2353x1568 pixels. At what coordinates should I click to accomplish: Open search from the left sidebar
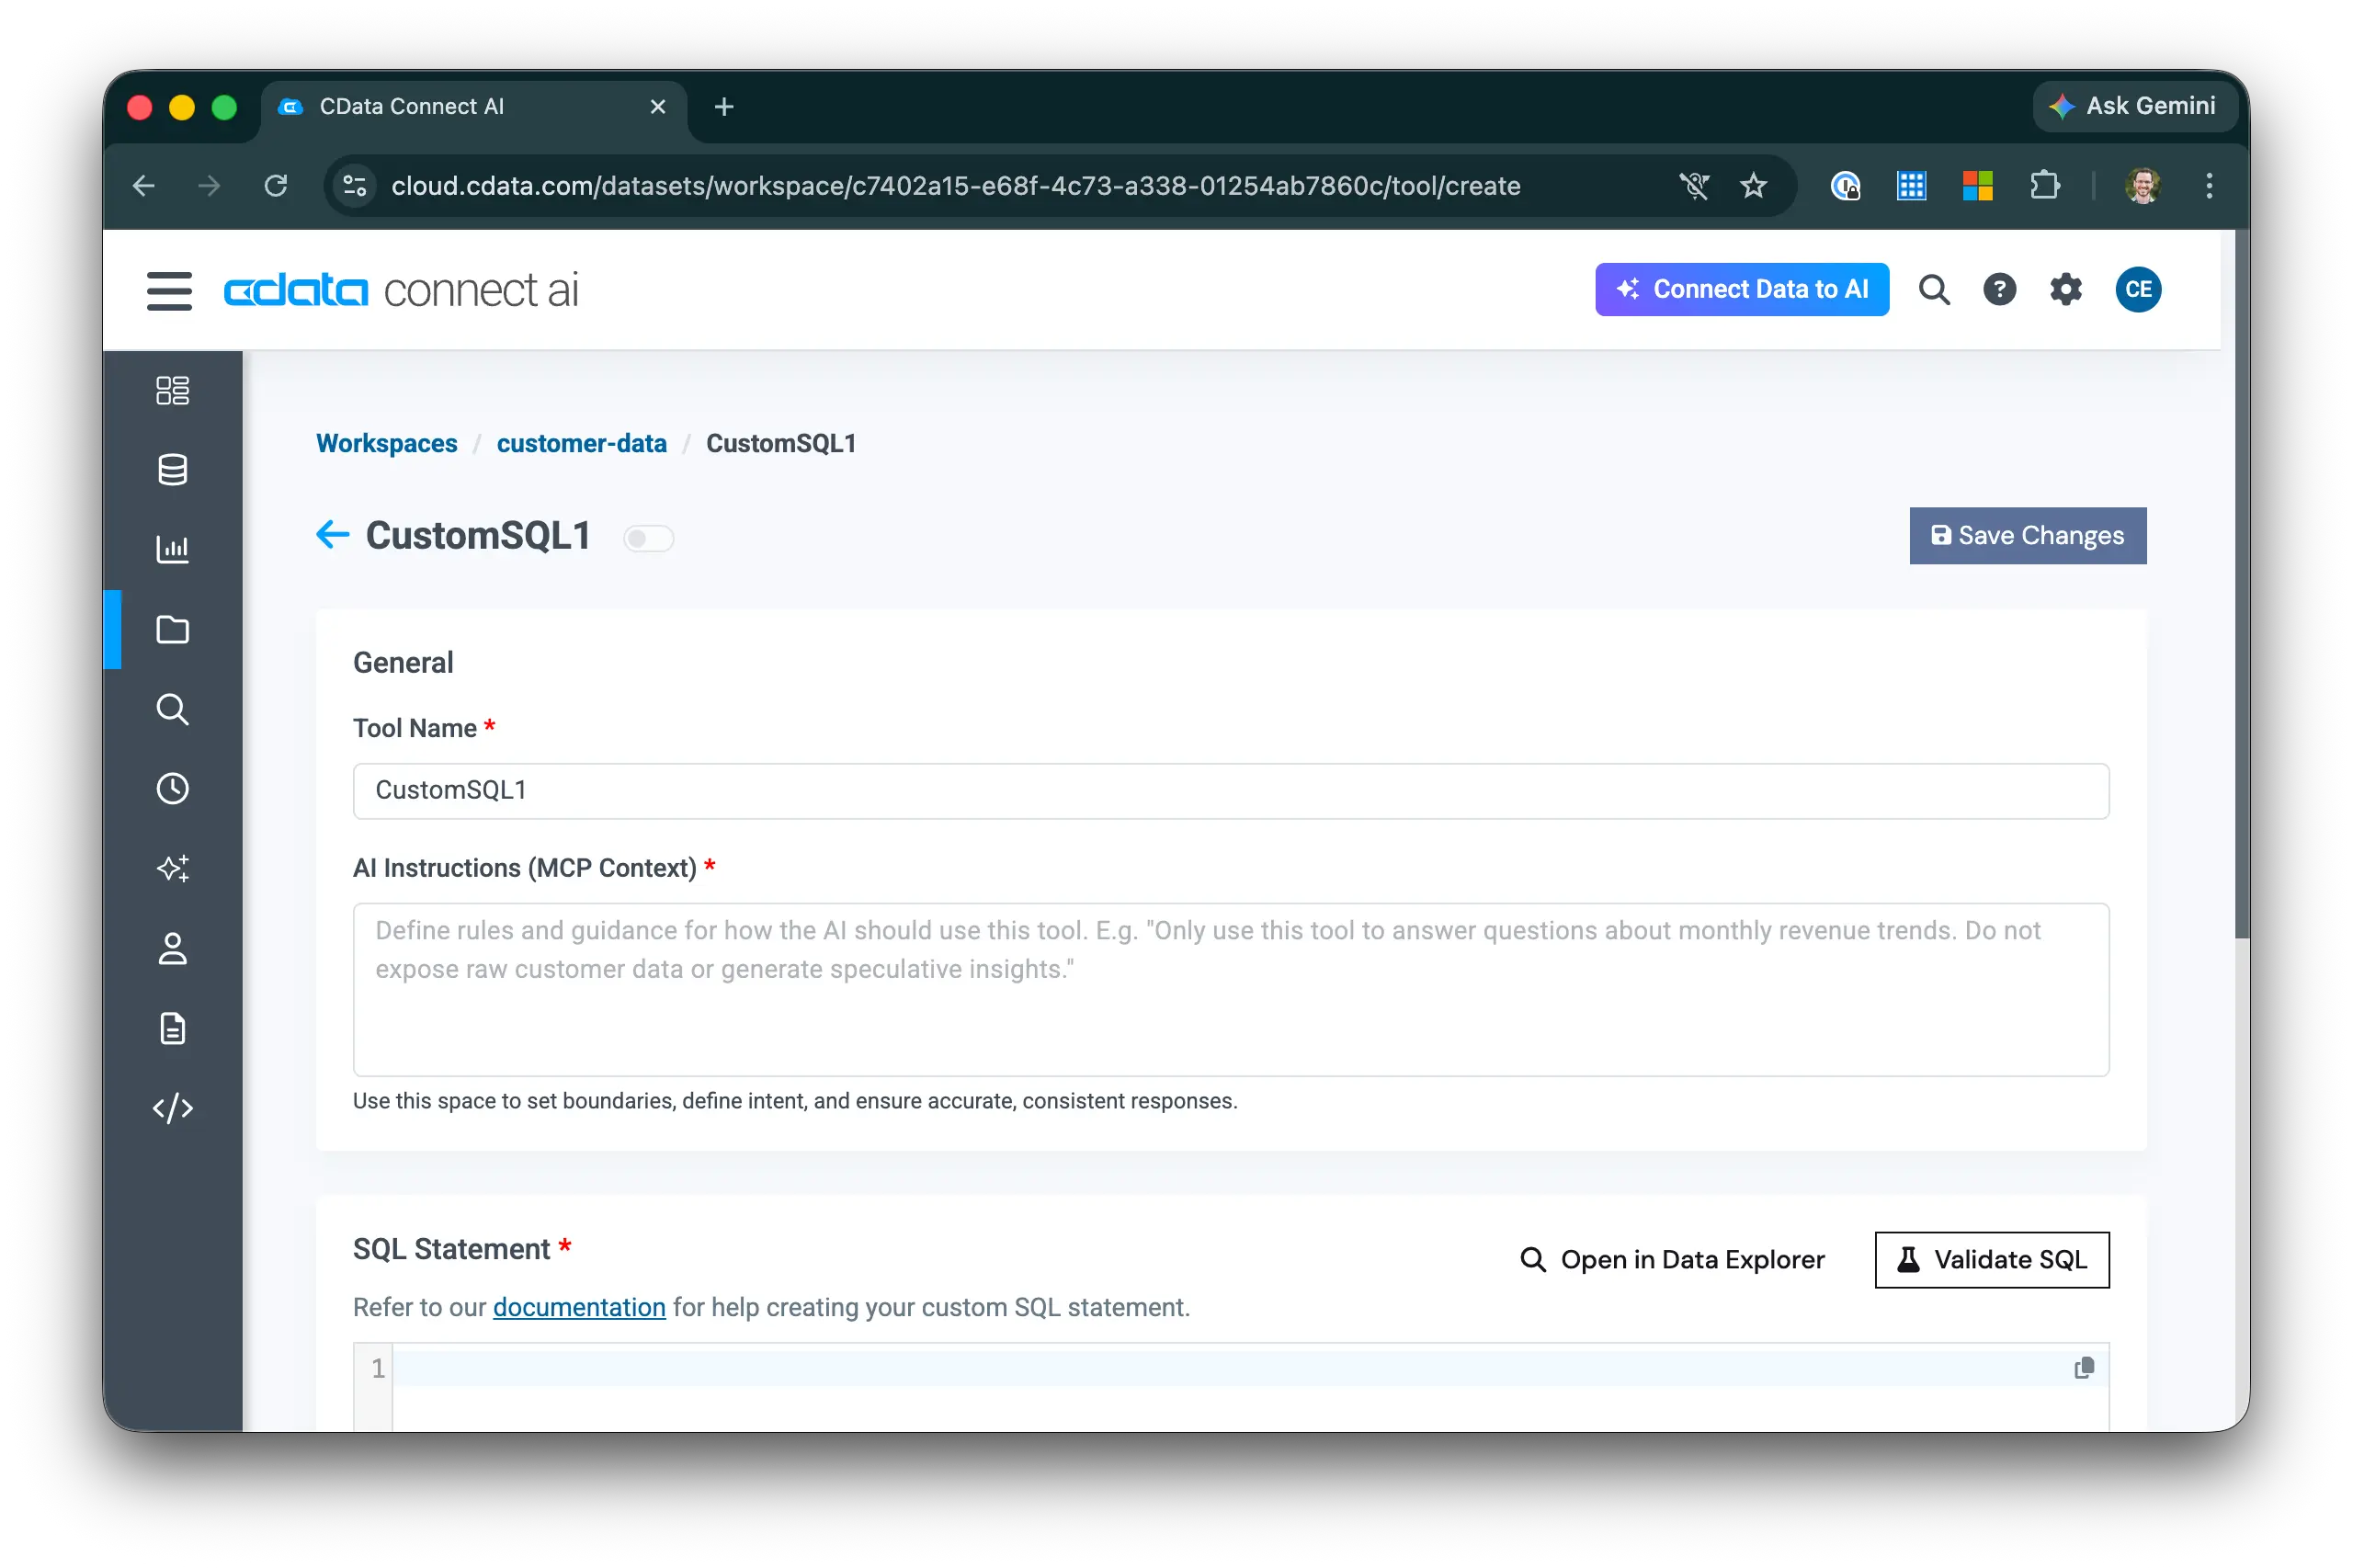[173, 710]
